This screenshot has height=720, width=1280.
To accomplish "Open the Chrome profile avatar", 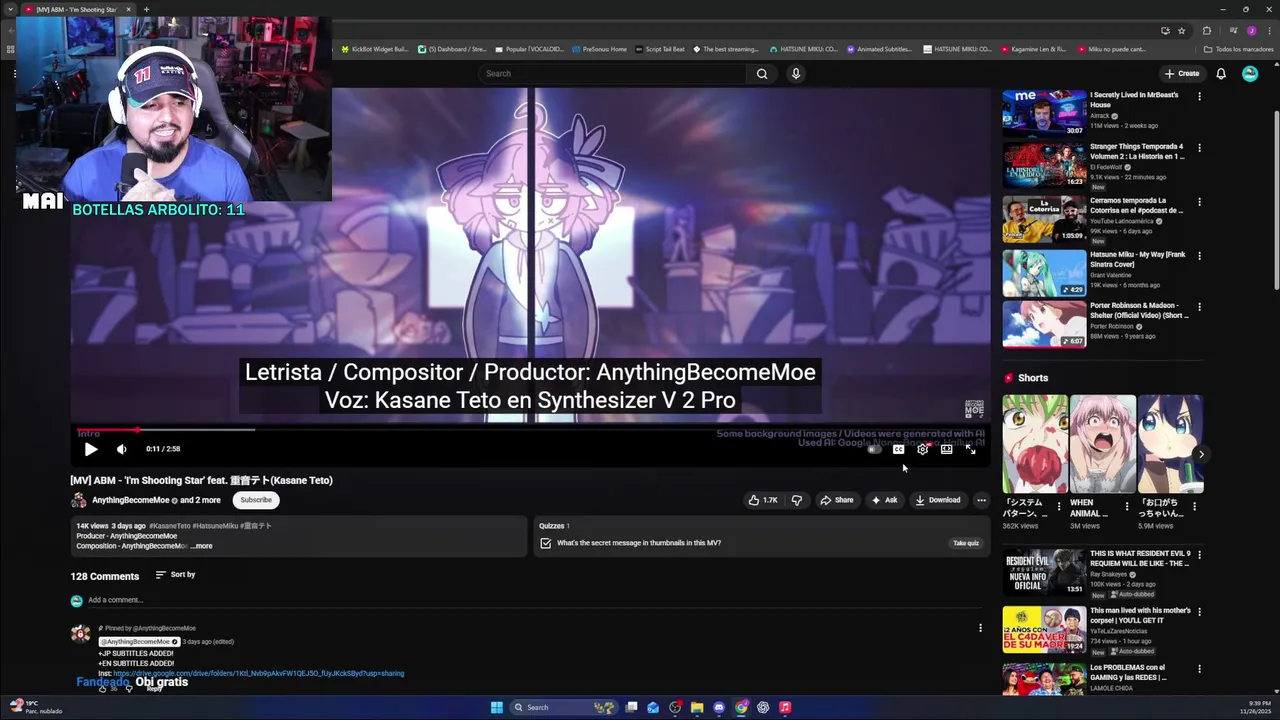I will 1250,31.
